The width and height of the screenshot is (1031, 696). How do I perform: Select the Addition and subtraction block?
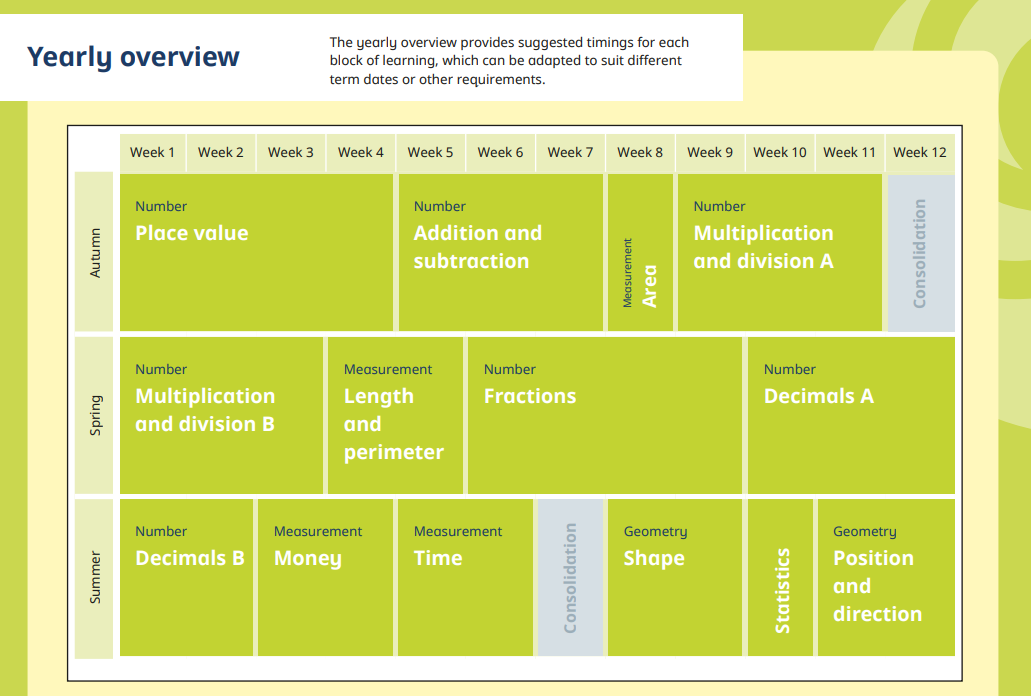[x=500, y=252]
